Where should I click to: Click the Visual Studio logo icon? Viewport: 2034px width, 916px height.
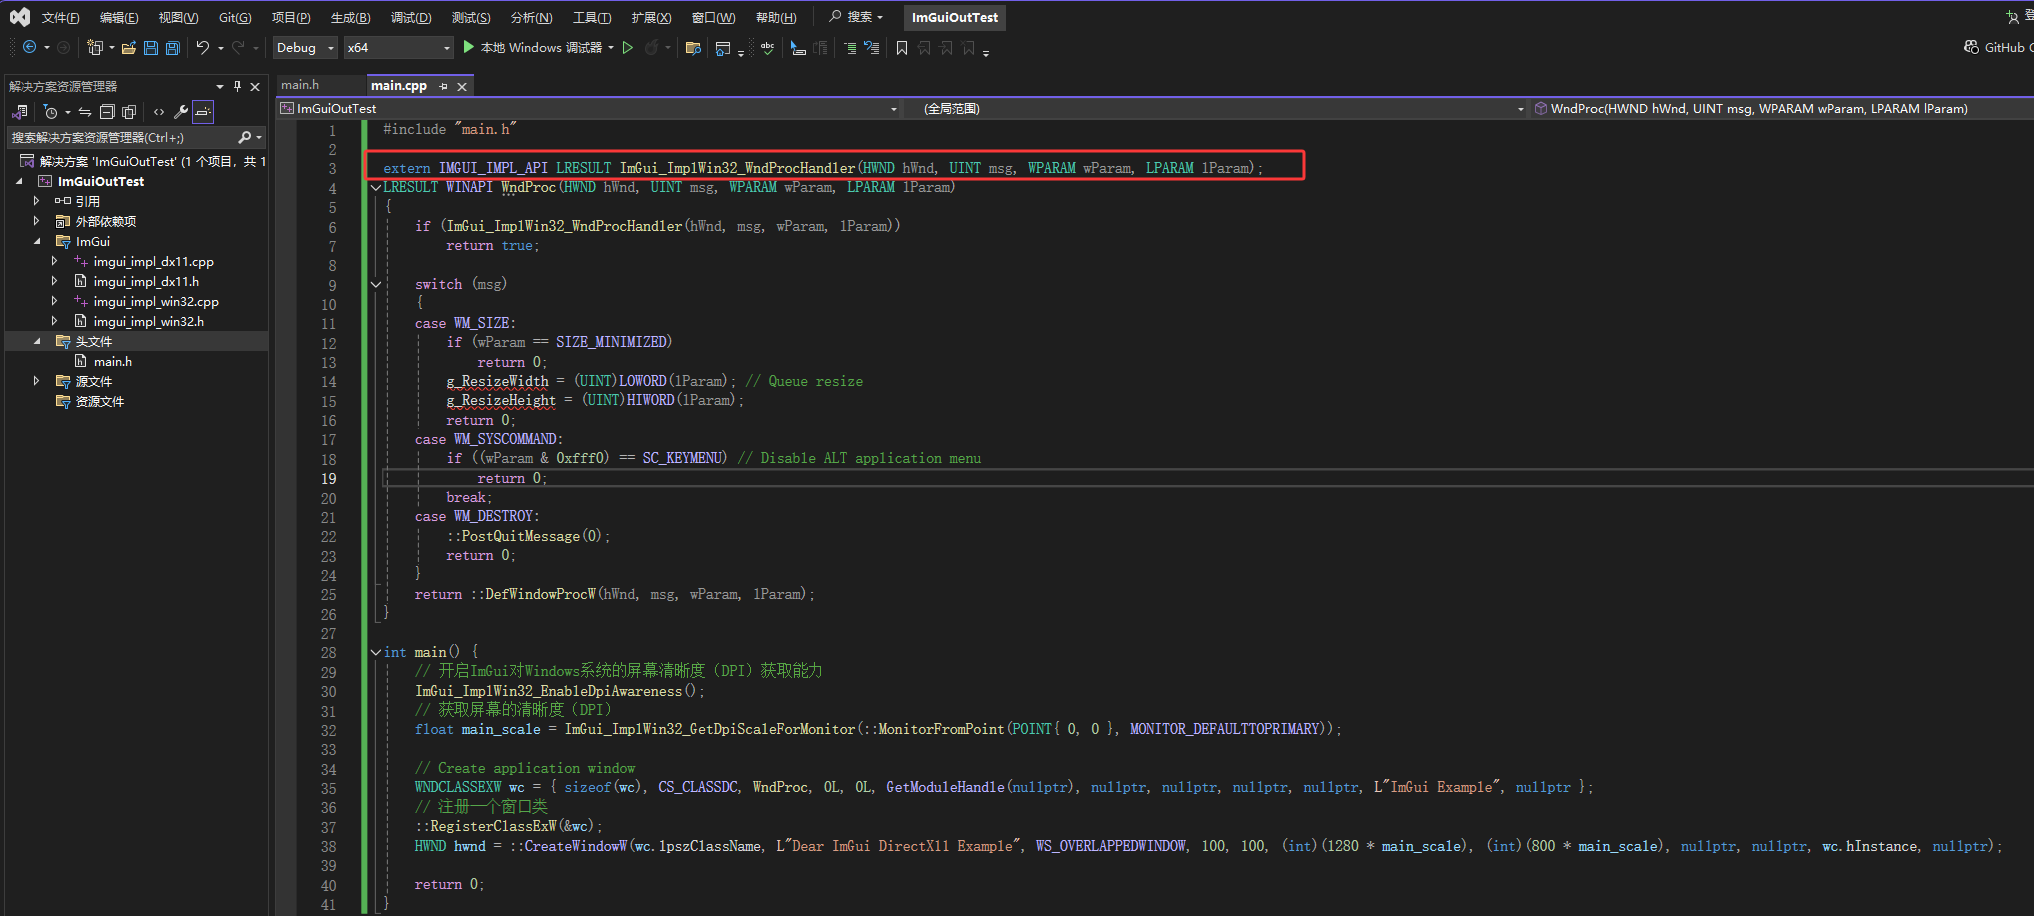click(20, 17)
